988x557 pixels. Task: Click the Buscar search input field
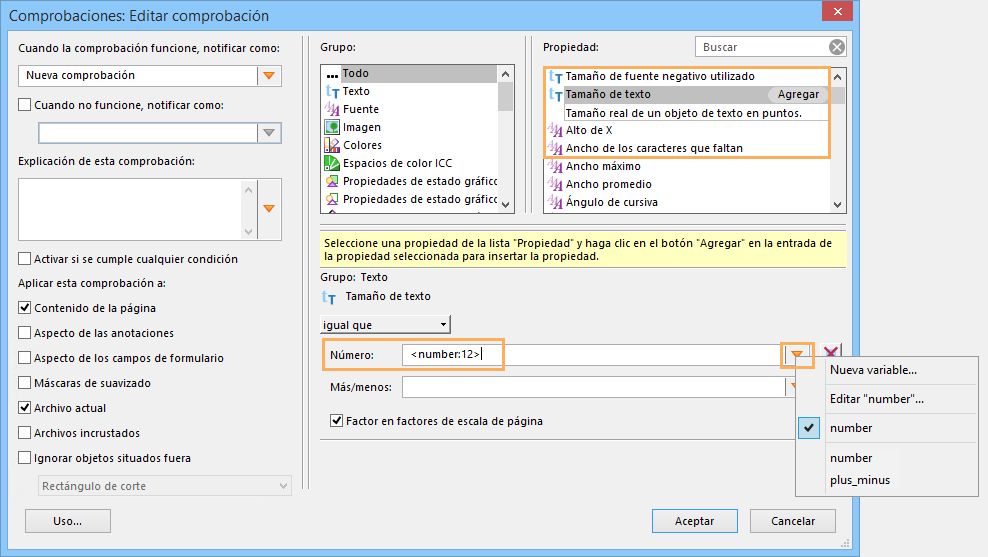point(761,47)
